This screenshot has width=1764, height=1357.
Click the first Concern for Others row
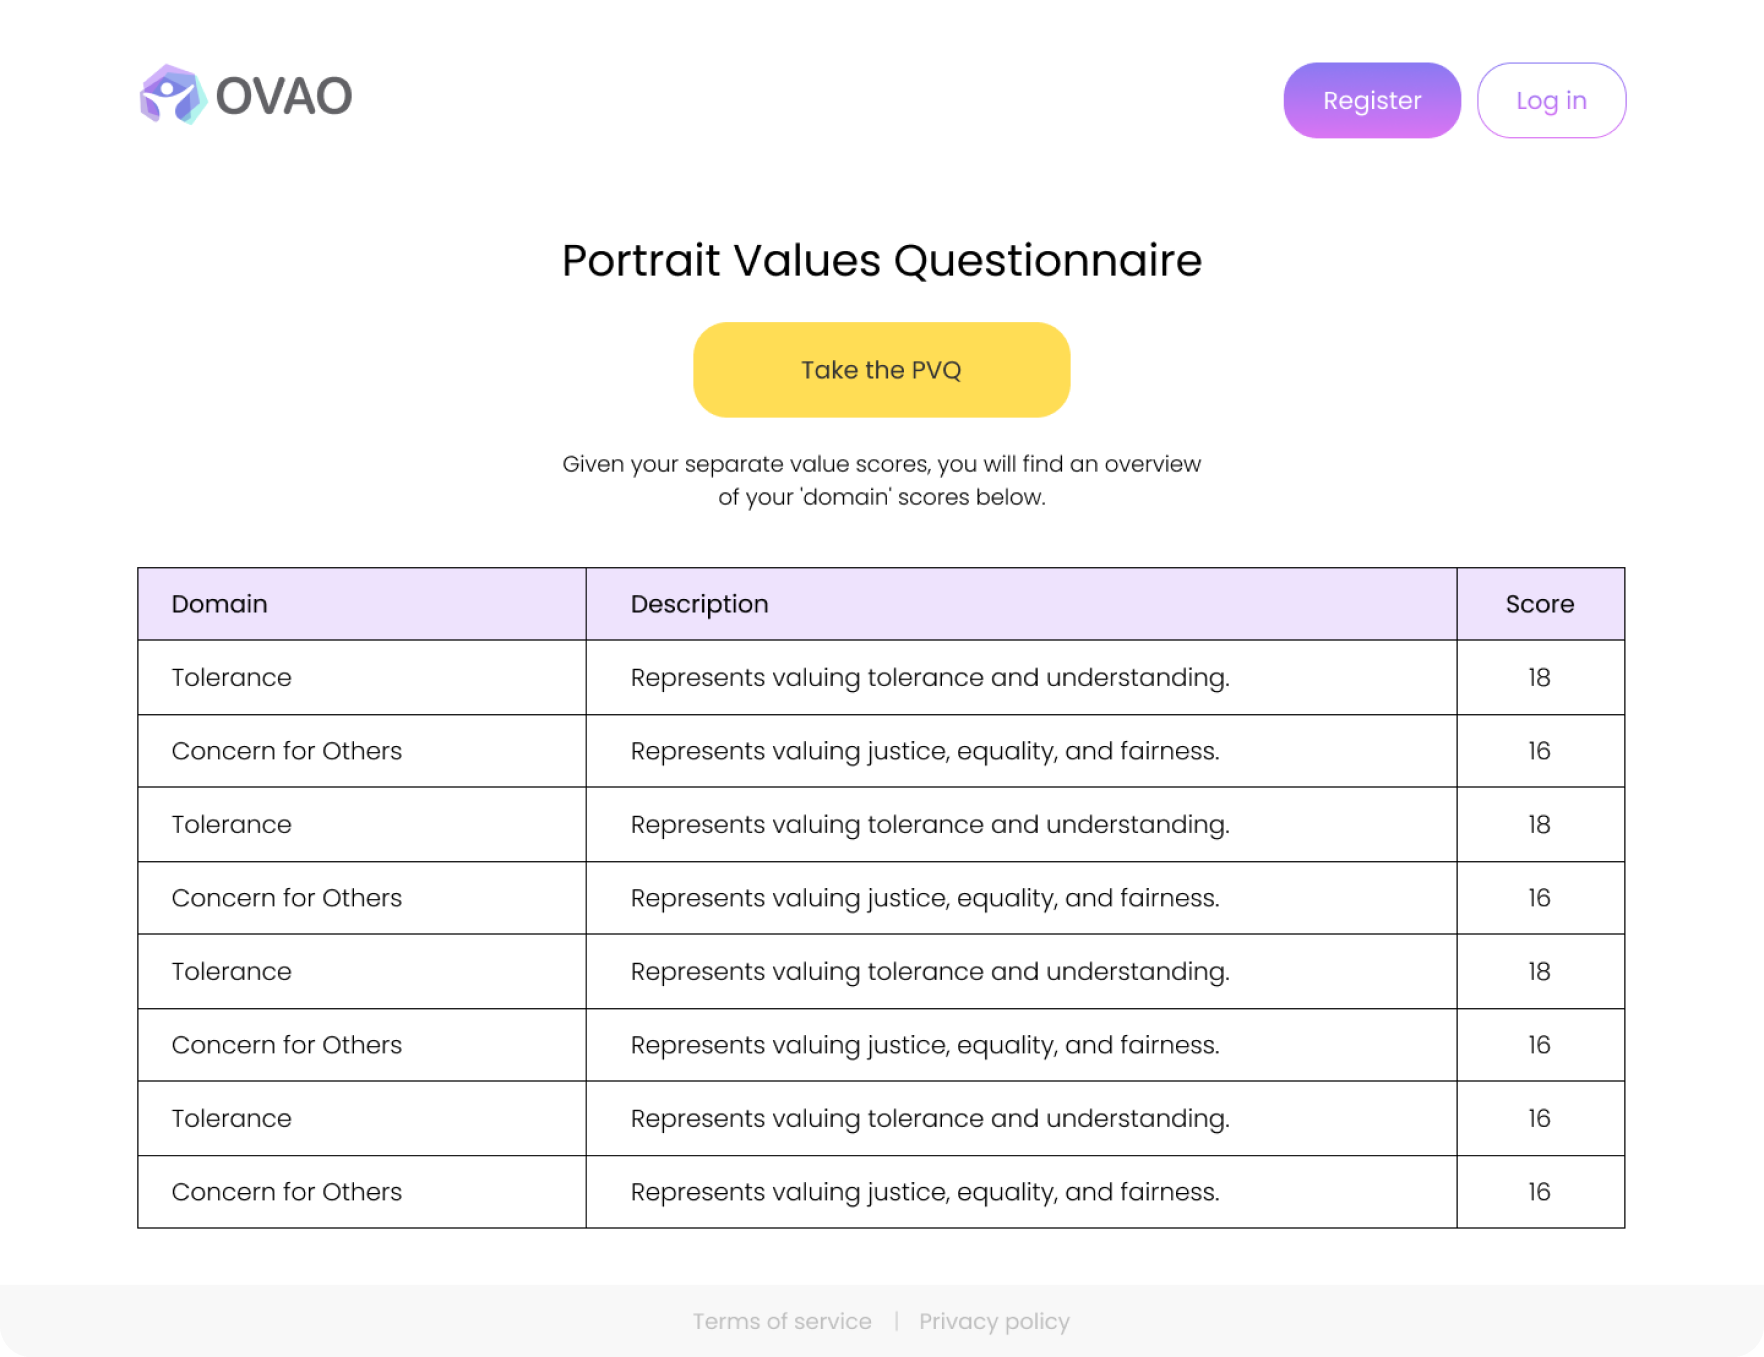[287, 750]
